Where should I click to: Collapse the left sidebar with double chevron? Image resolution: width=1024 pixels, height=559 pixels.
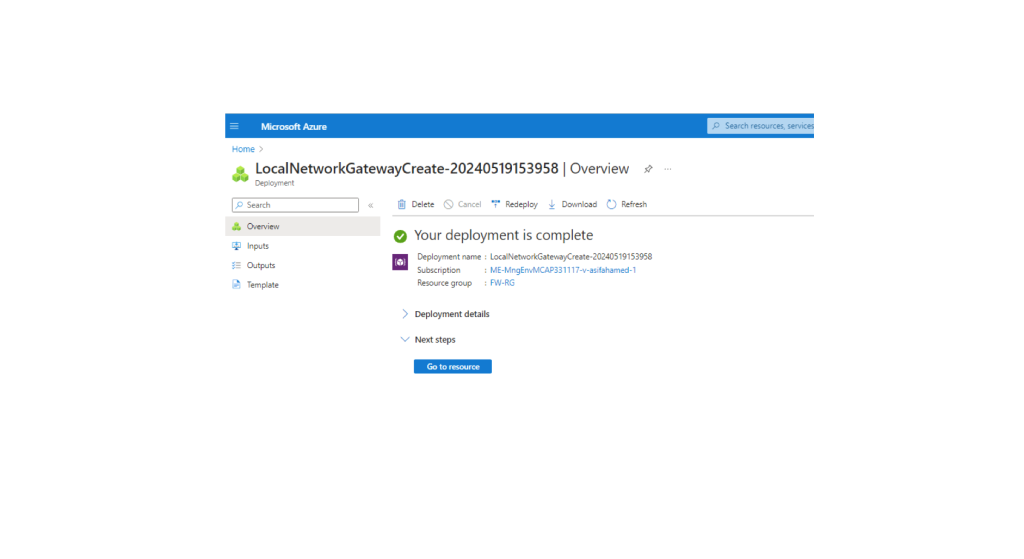pos(371,205)
